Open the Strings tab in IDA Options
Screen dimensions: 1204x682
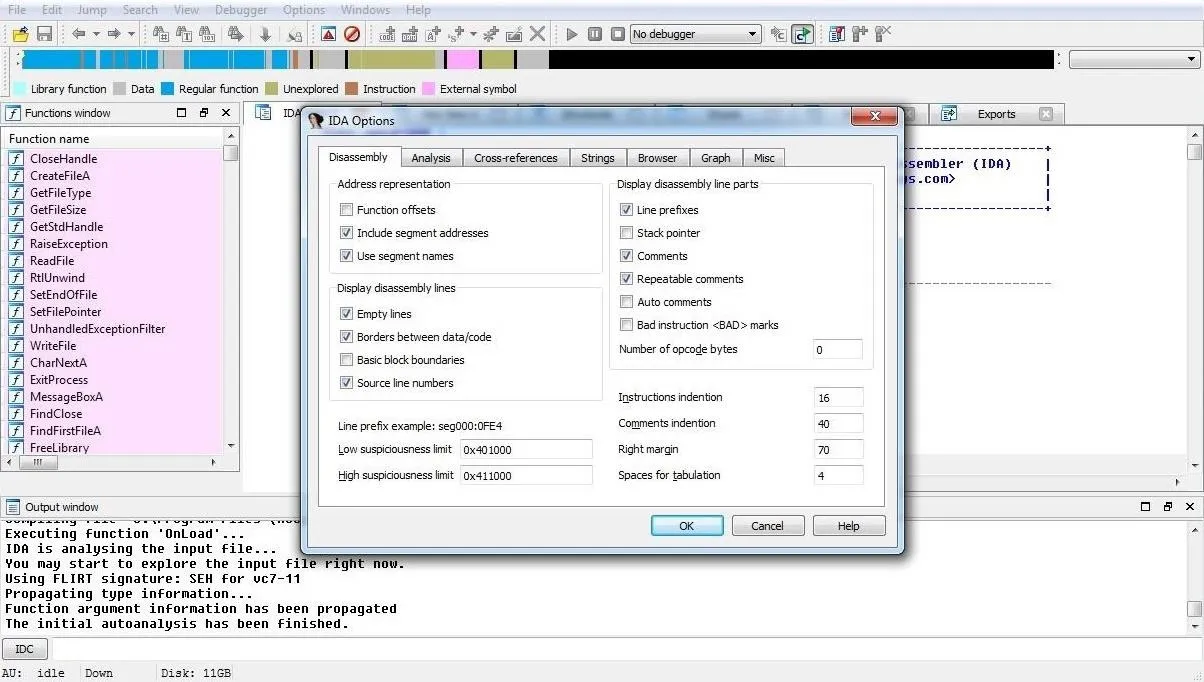tap(598, 158)
